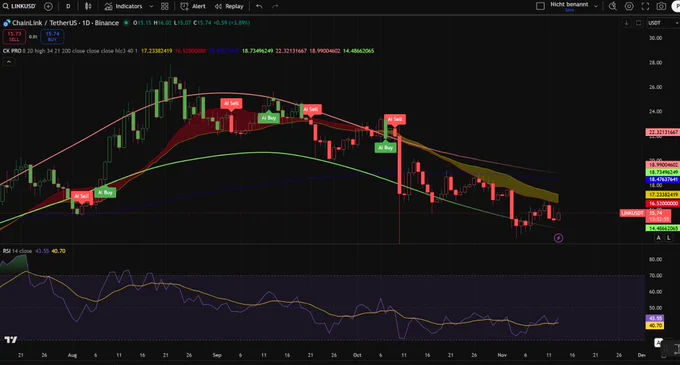Click the green 14.48662065 price label
Viewport: 680px width, 365px height.
(663, 228)
